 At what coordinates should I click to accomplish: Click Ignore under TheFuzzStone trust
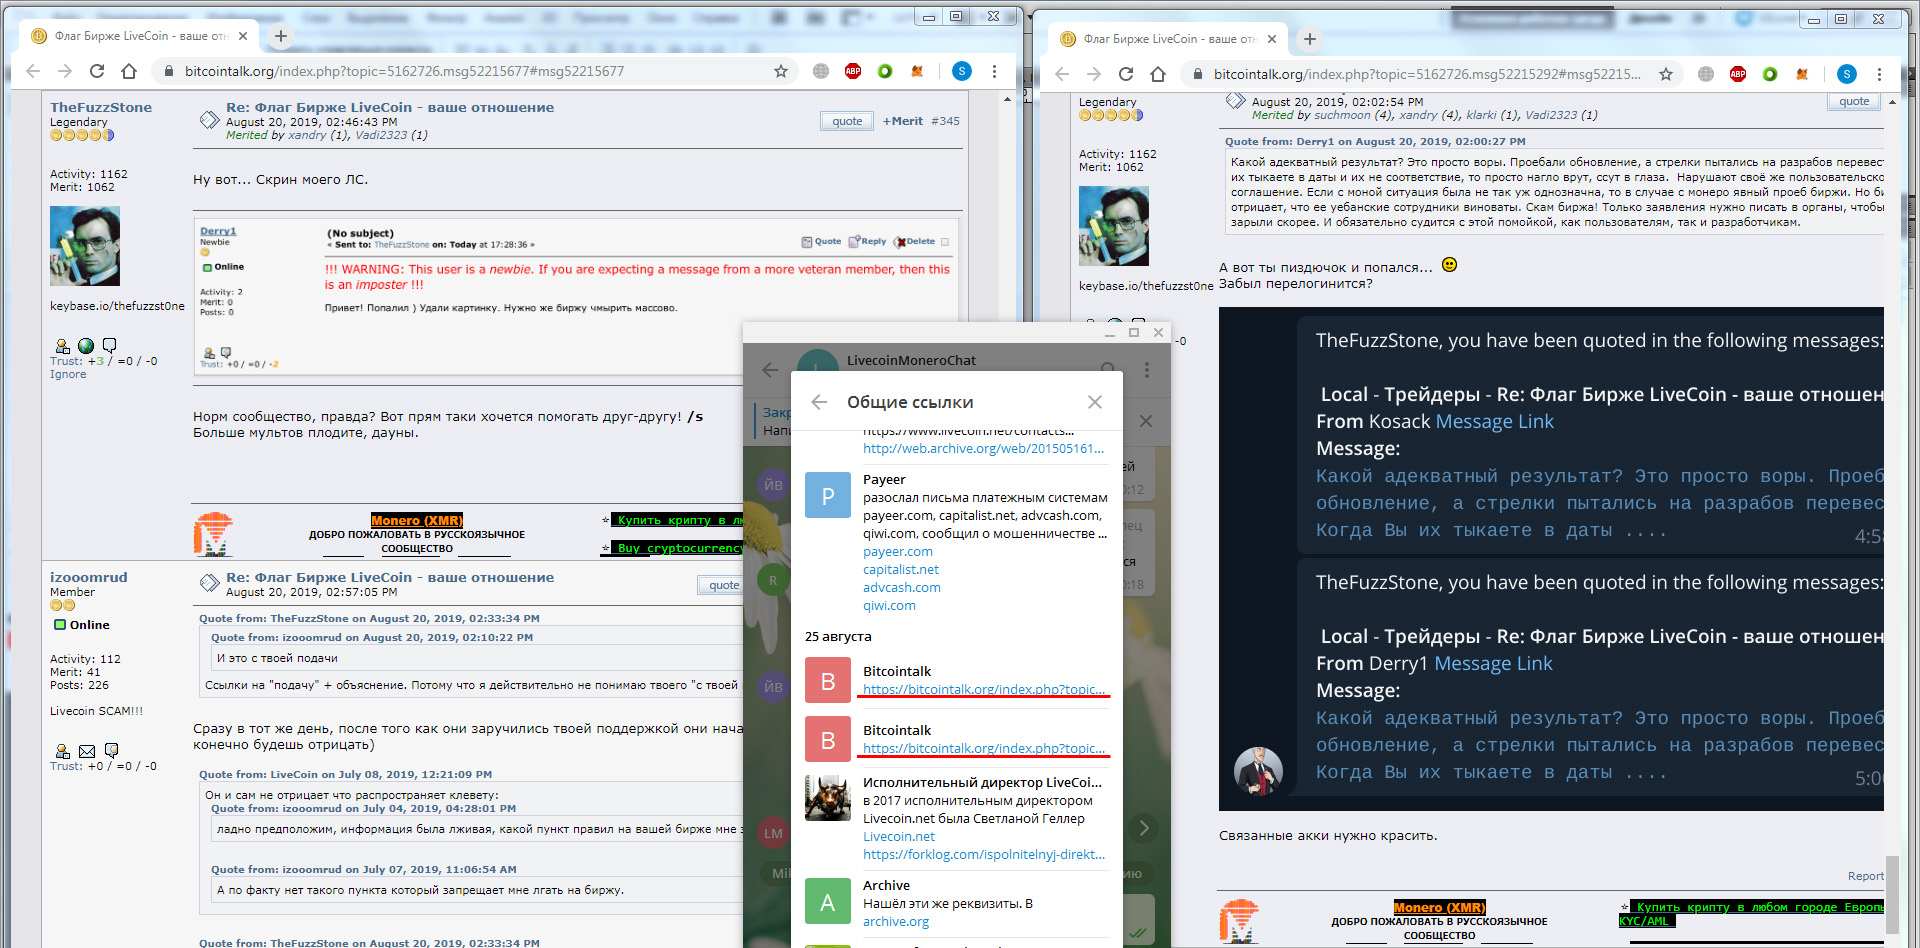[68, 374]
